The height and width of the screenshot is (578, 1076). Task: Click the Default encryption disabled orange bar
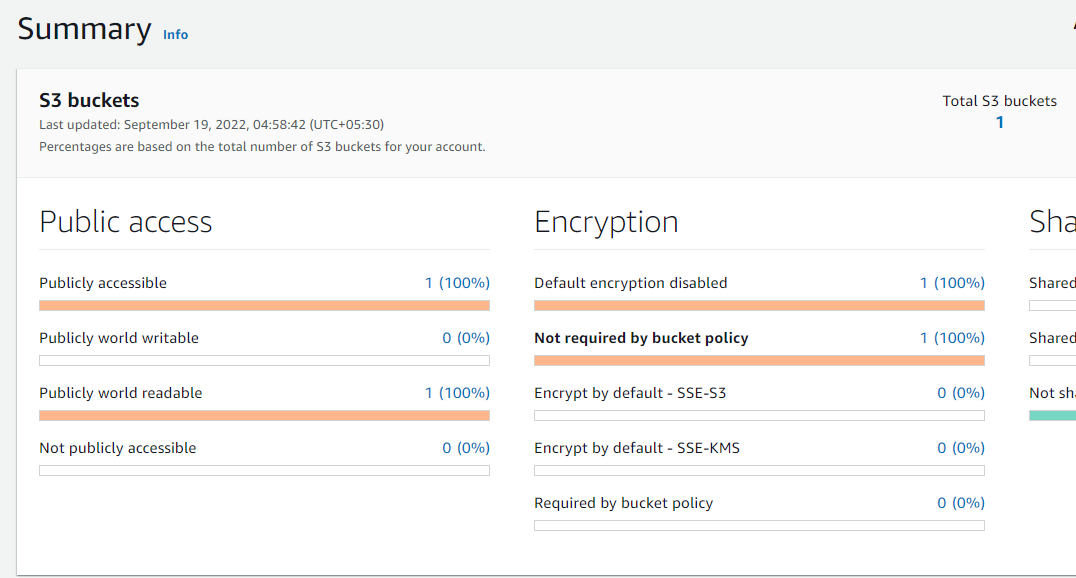pos(759,305)
